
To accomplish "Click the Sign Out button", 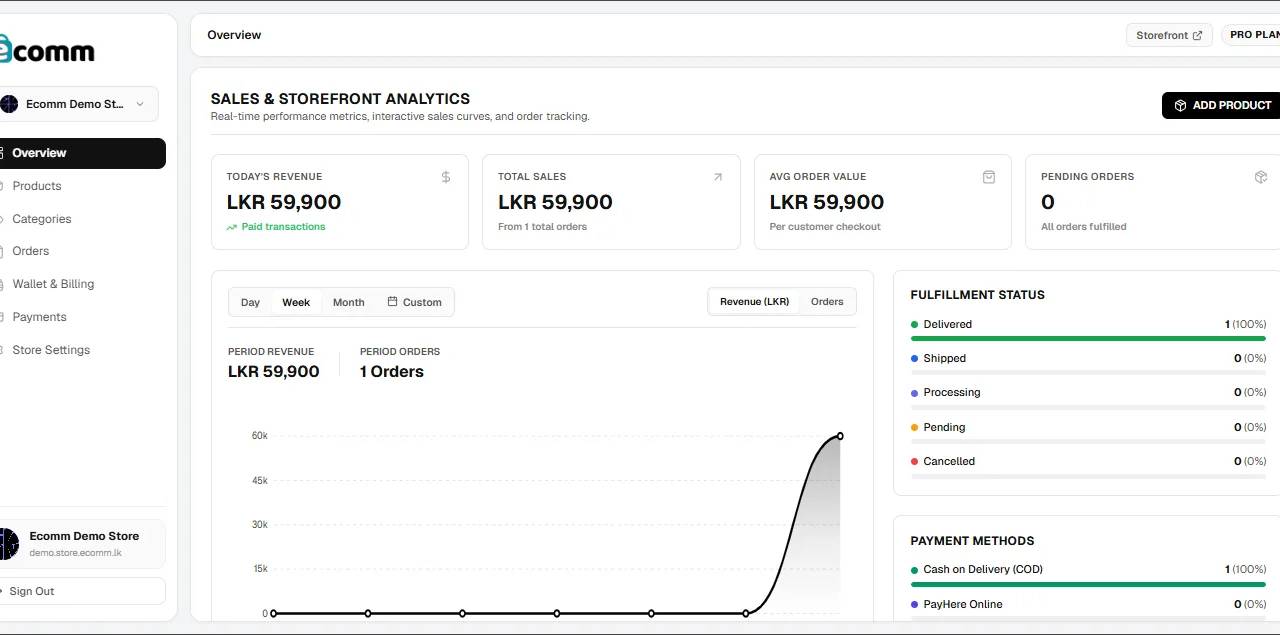I will [83, 591].
